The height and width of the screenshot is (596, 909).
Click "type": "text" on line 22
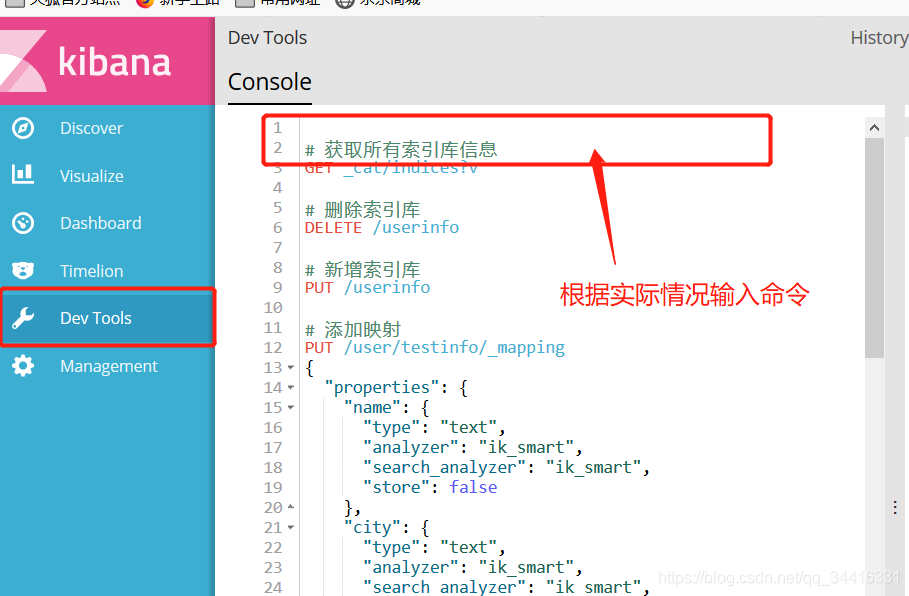coord(434,548)
